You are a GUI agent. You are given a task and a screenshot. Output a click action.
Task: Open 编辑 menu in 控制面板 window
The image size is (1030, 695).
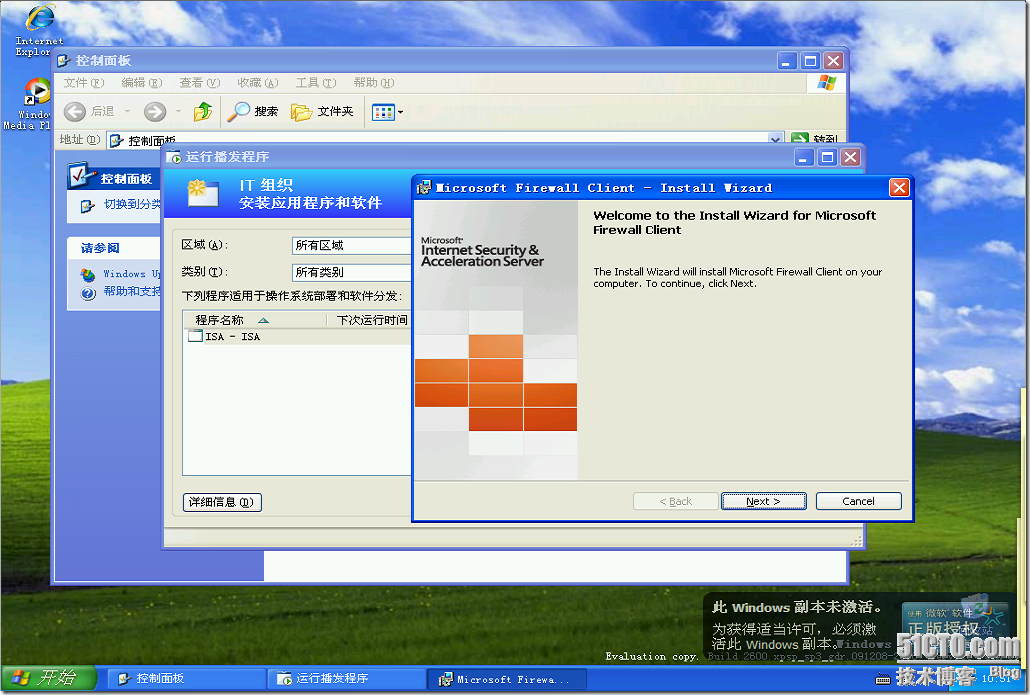(x=141, y=83)
